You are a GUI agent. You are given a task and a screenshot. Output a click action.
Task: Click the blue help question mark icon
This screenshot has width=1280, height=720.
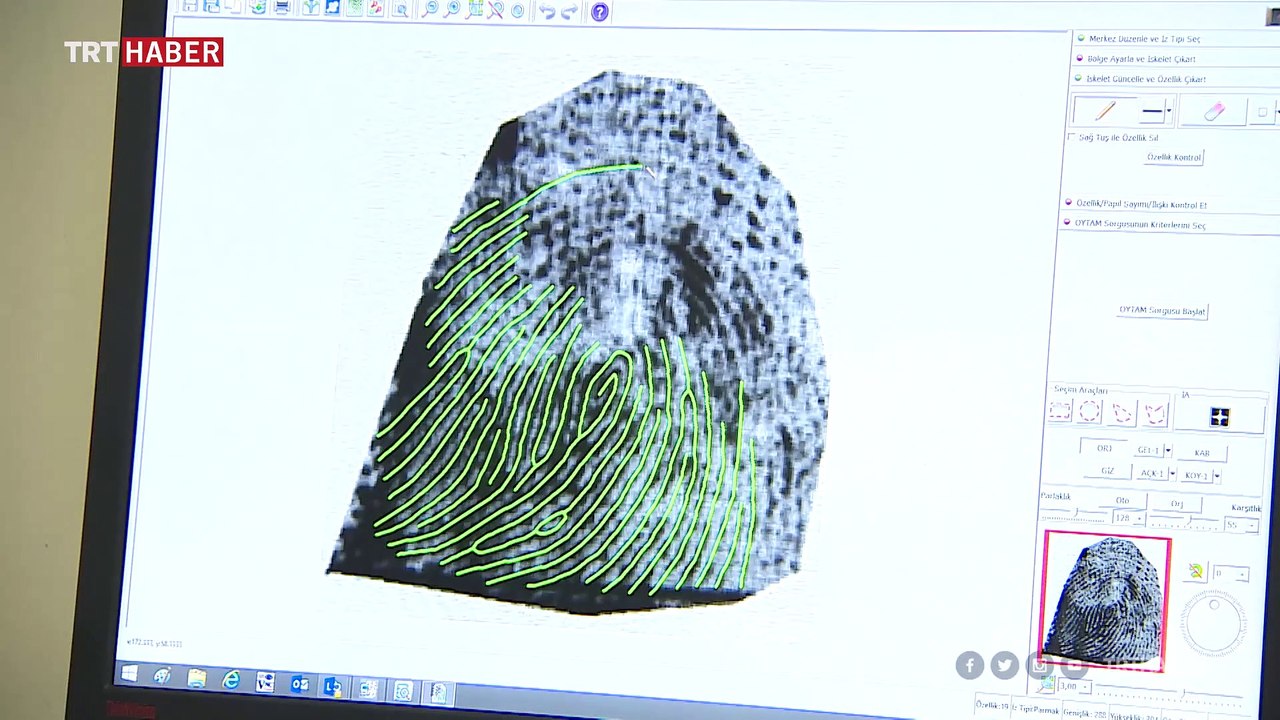pos(599,12)
